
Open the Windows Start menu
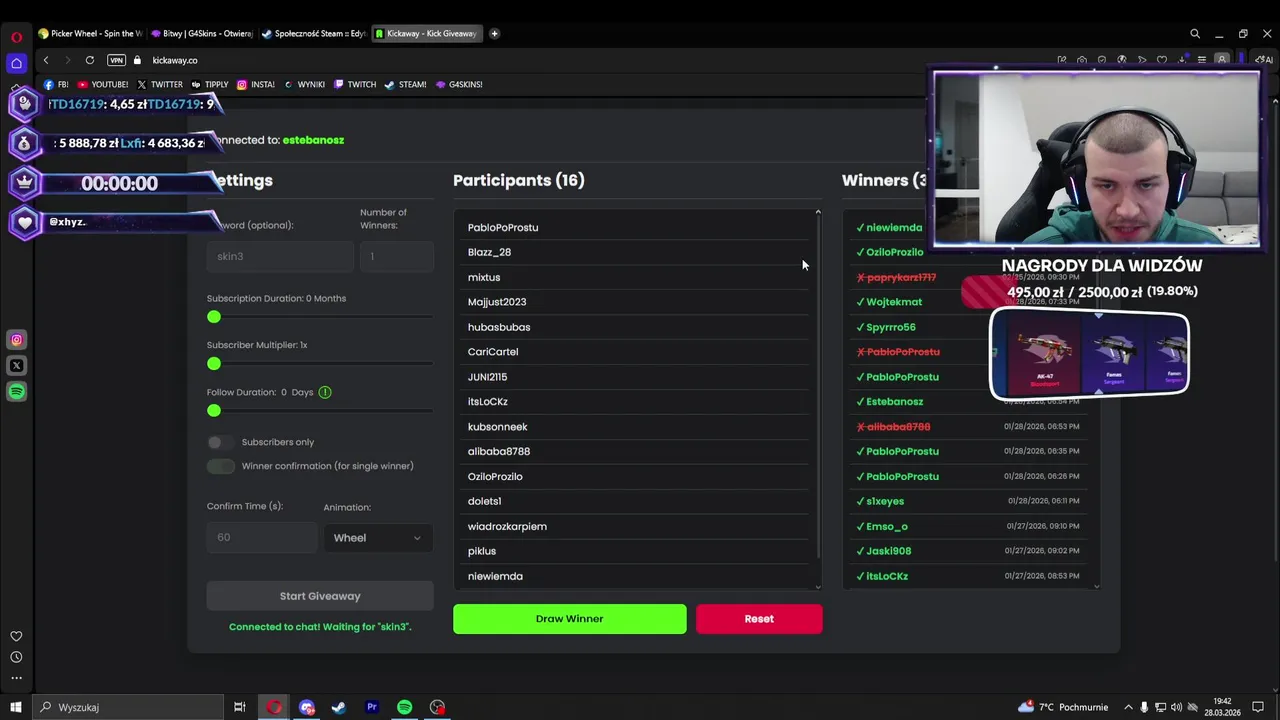pos(16,707)
